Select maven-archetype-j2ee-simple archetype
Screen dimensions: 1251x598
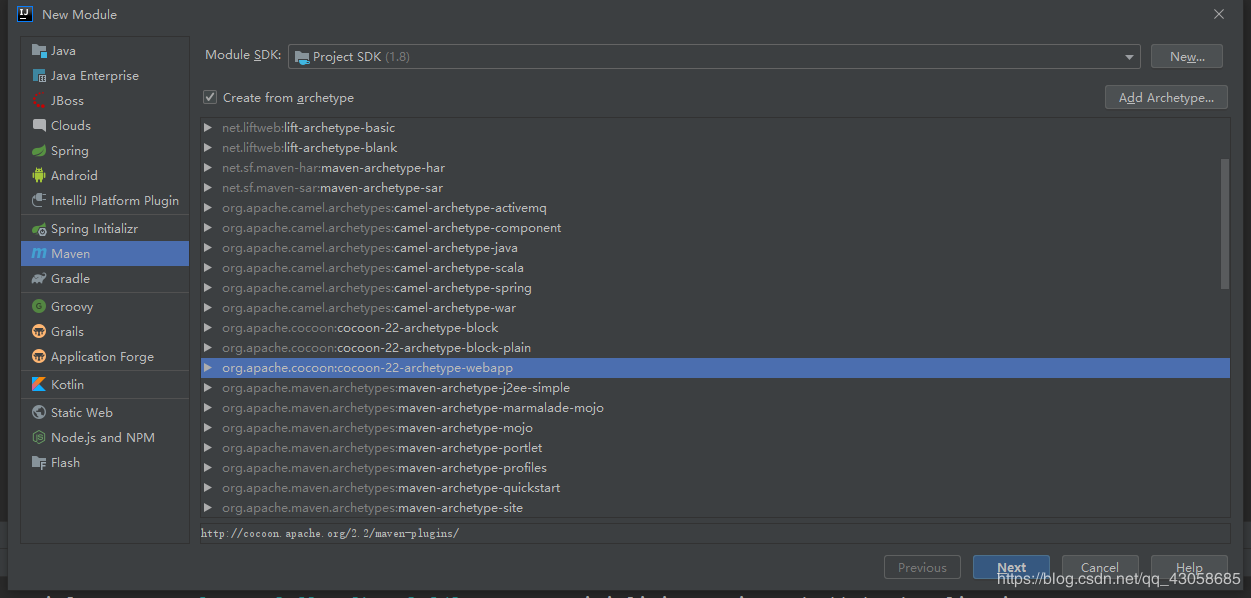715,388
